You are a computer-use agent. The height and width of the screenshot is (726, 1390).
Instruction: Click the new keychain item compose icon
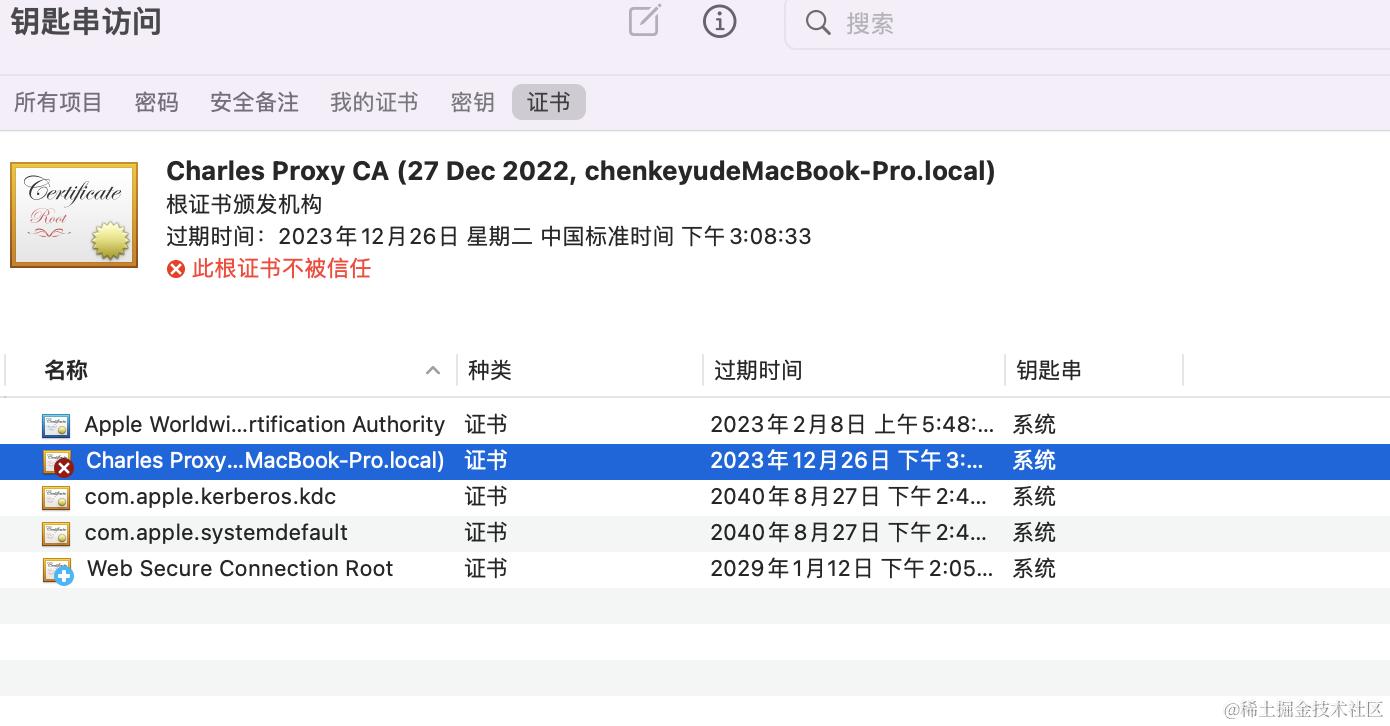645,21
